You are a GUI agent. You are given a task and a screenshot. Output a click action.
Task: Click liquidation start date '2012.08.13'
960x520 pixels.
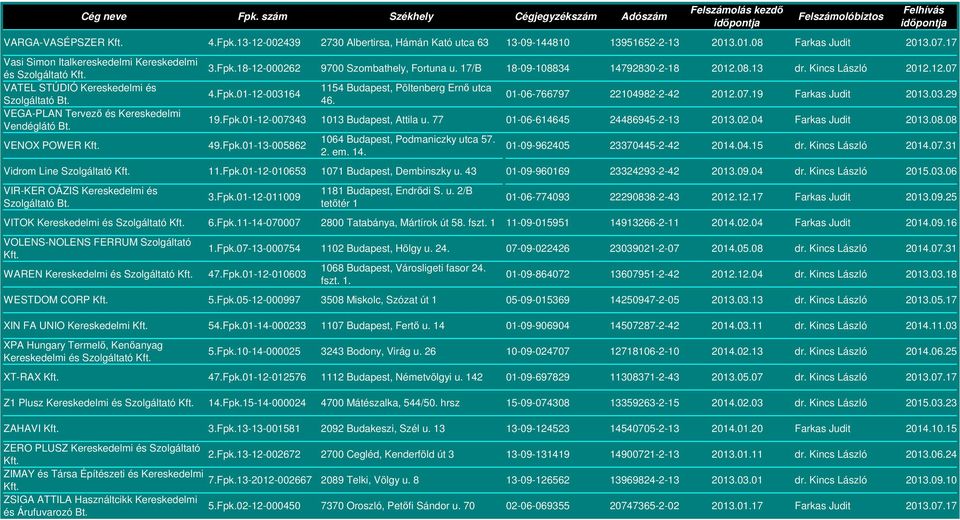(737, 69)
